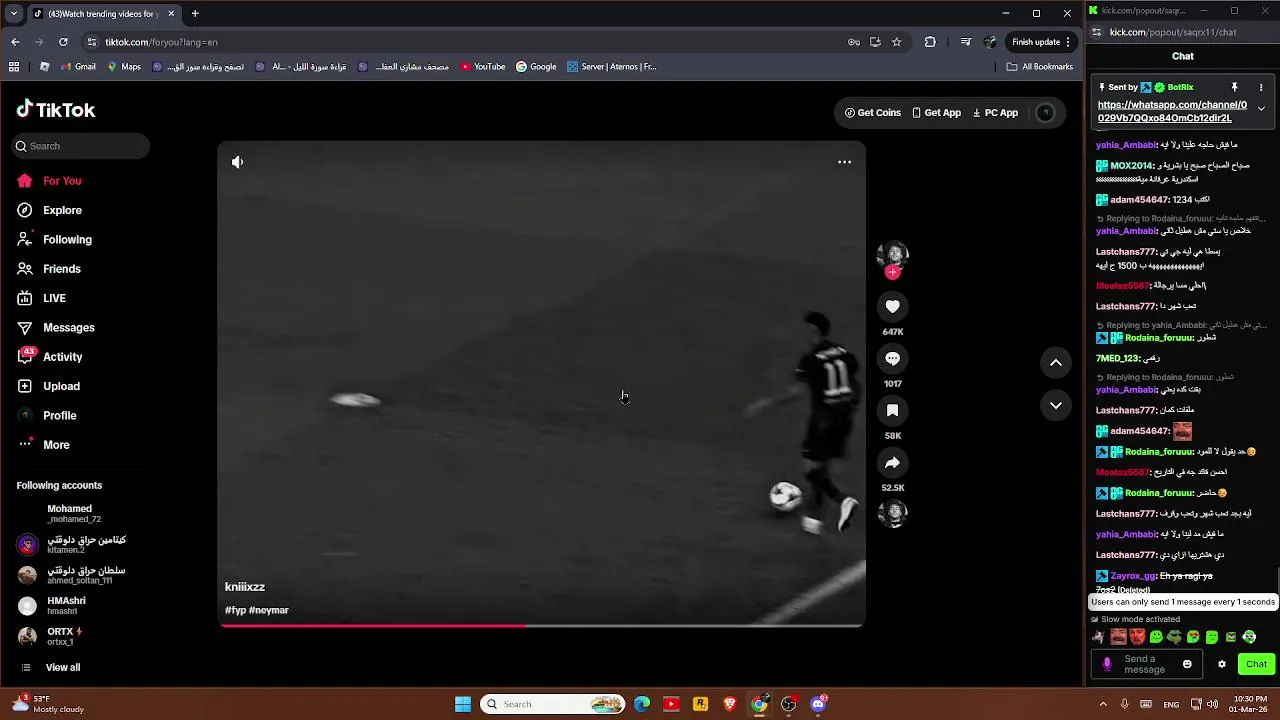Click the TikTok logo
This screenshot has height=720, width=1280.
tap(56, 110)
